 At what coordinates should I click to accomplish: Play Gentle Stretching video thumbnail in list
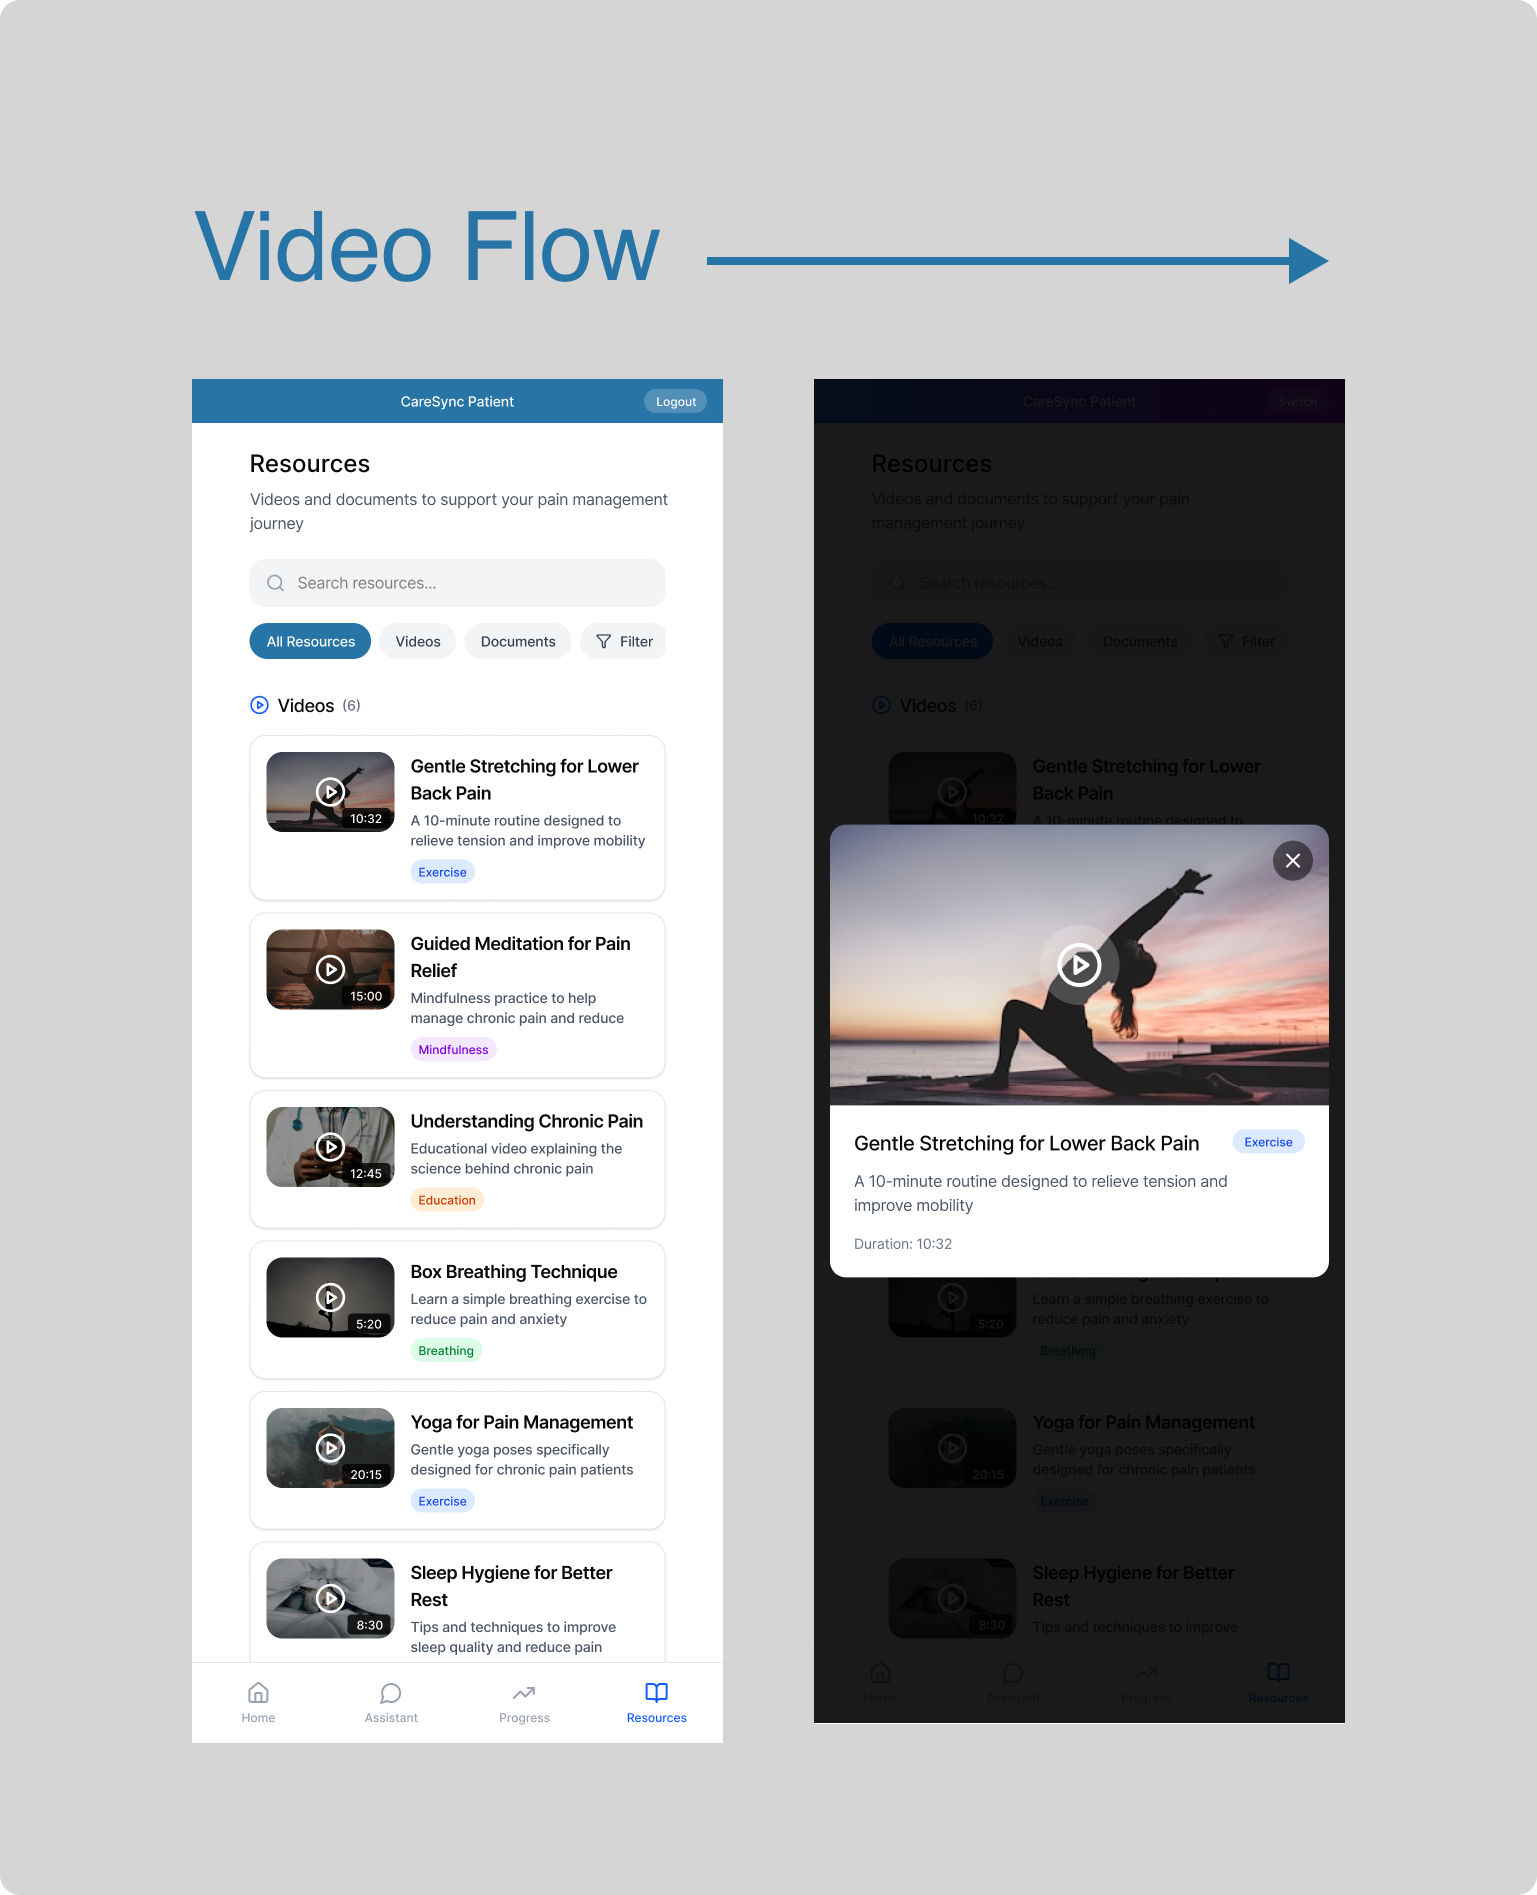point(330,792)
